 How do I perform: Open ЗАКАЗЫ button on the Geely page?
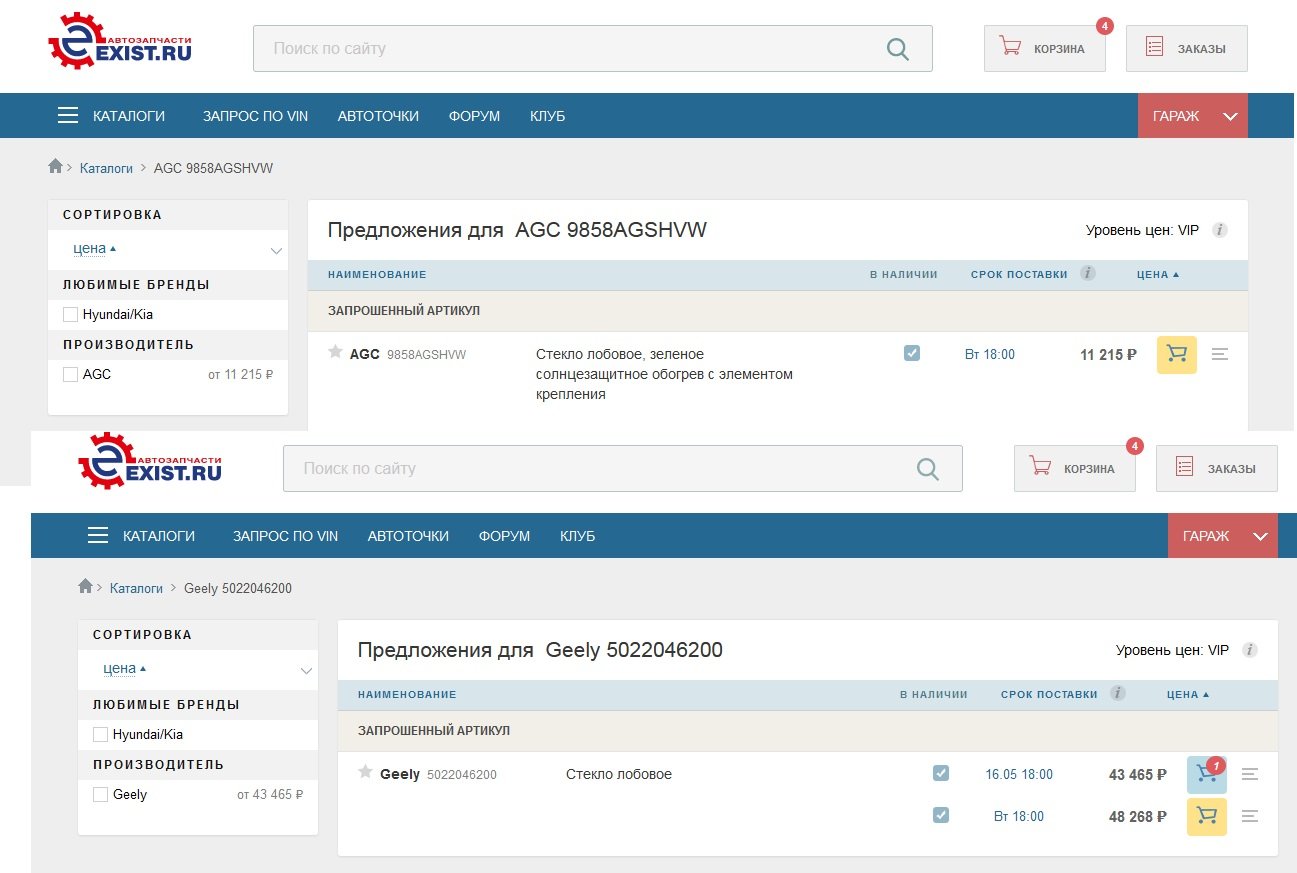click(1217, 468)
